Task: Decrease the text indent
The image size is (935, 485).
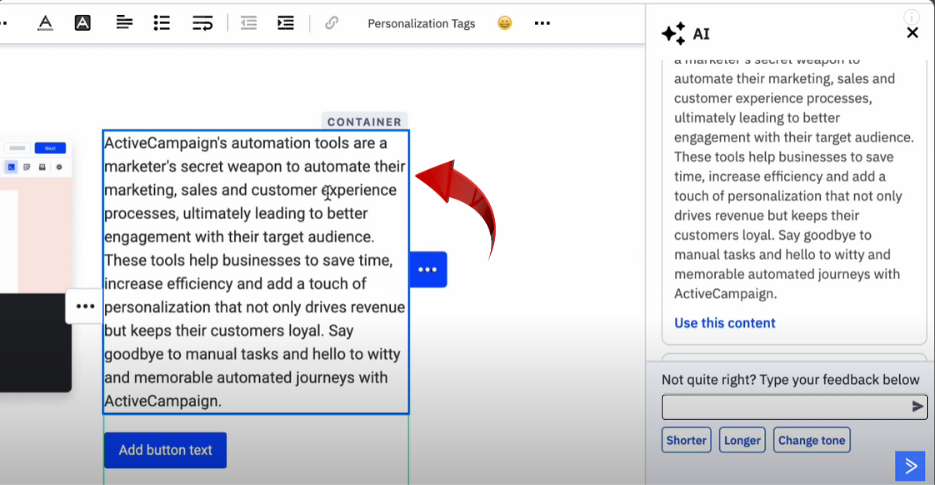Action: point(249,23)
